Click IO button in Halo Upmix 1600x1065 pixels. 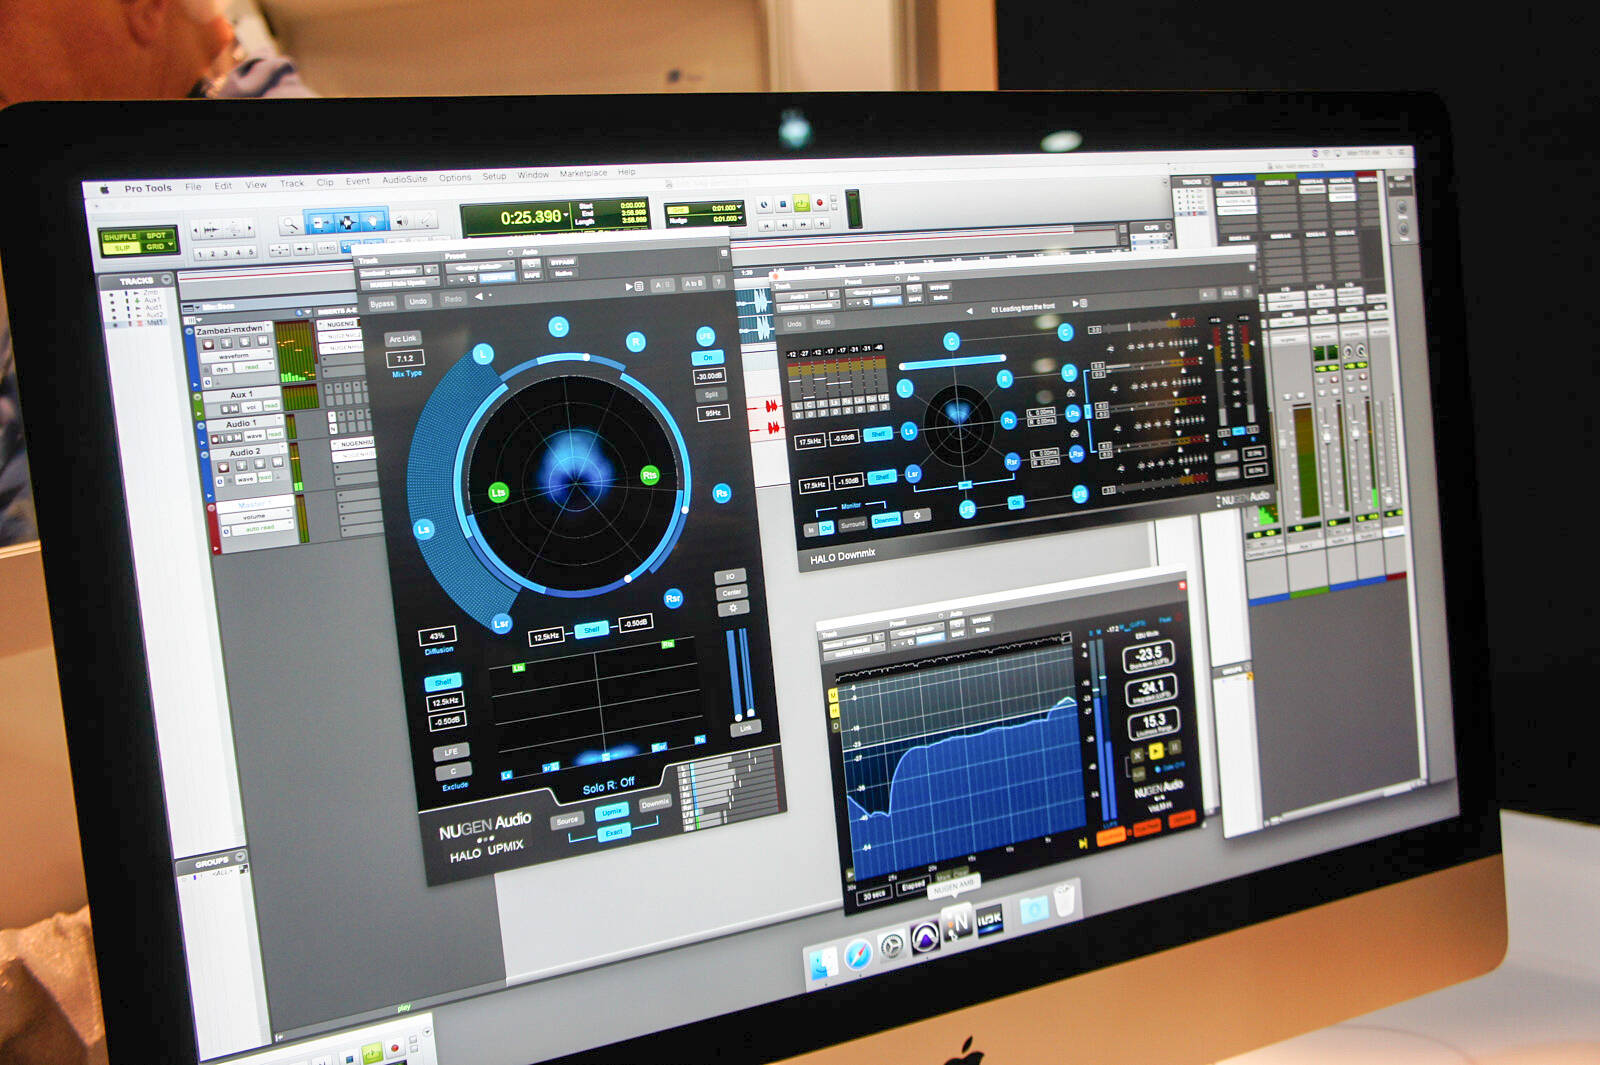point(730,577)
